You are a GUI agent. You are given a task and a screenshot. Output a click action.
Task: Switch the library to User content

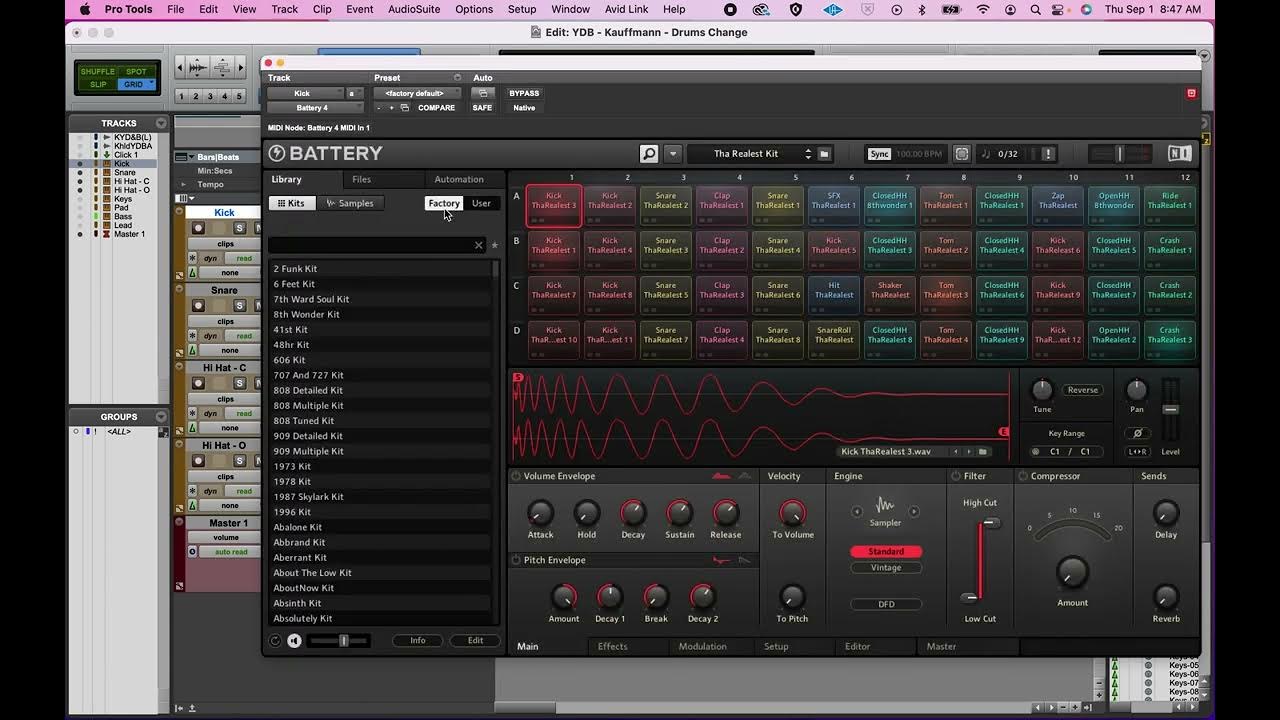tap(481, 203)
